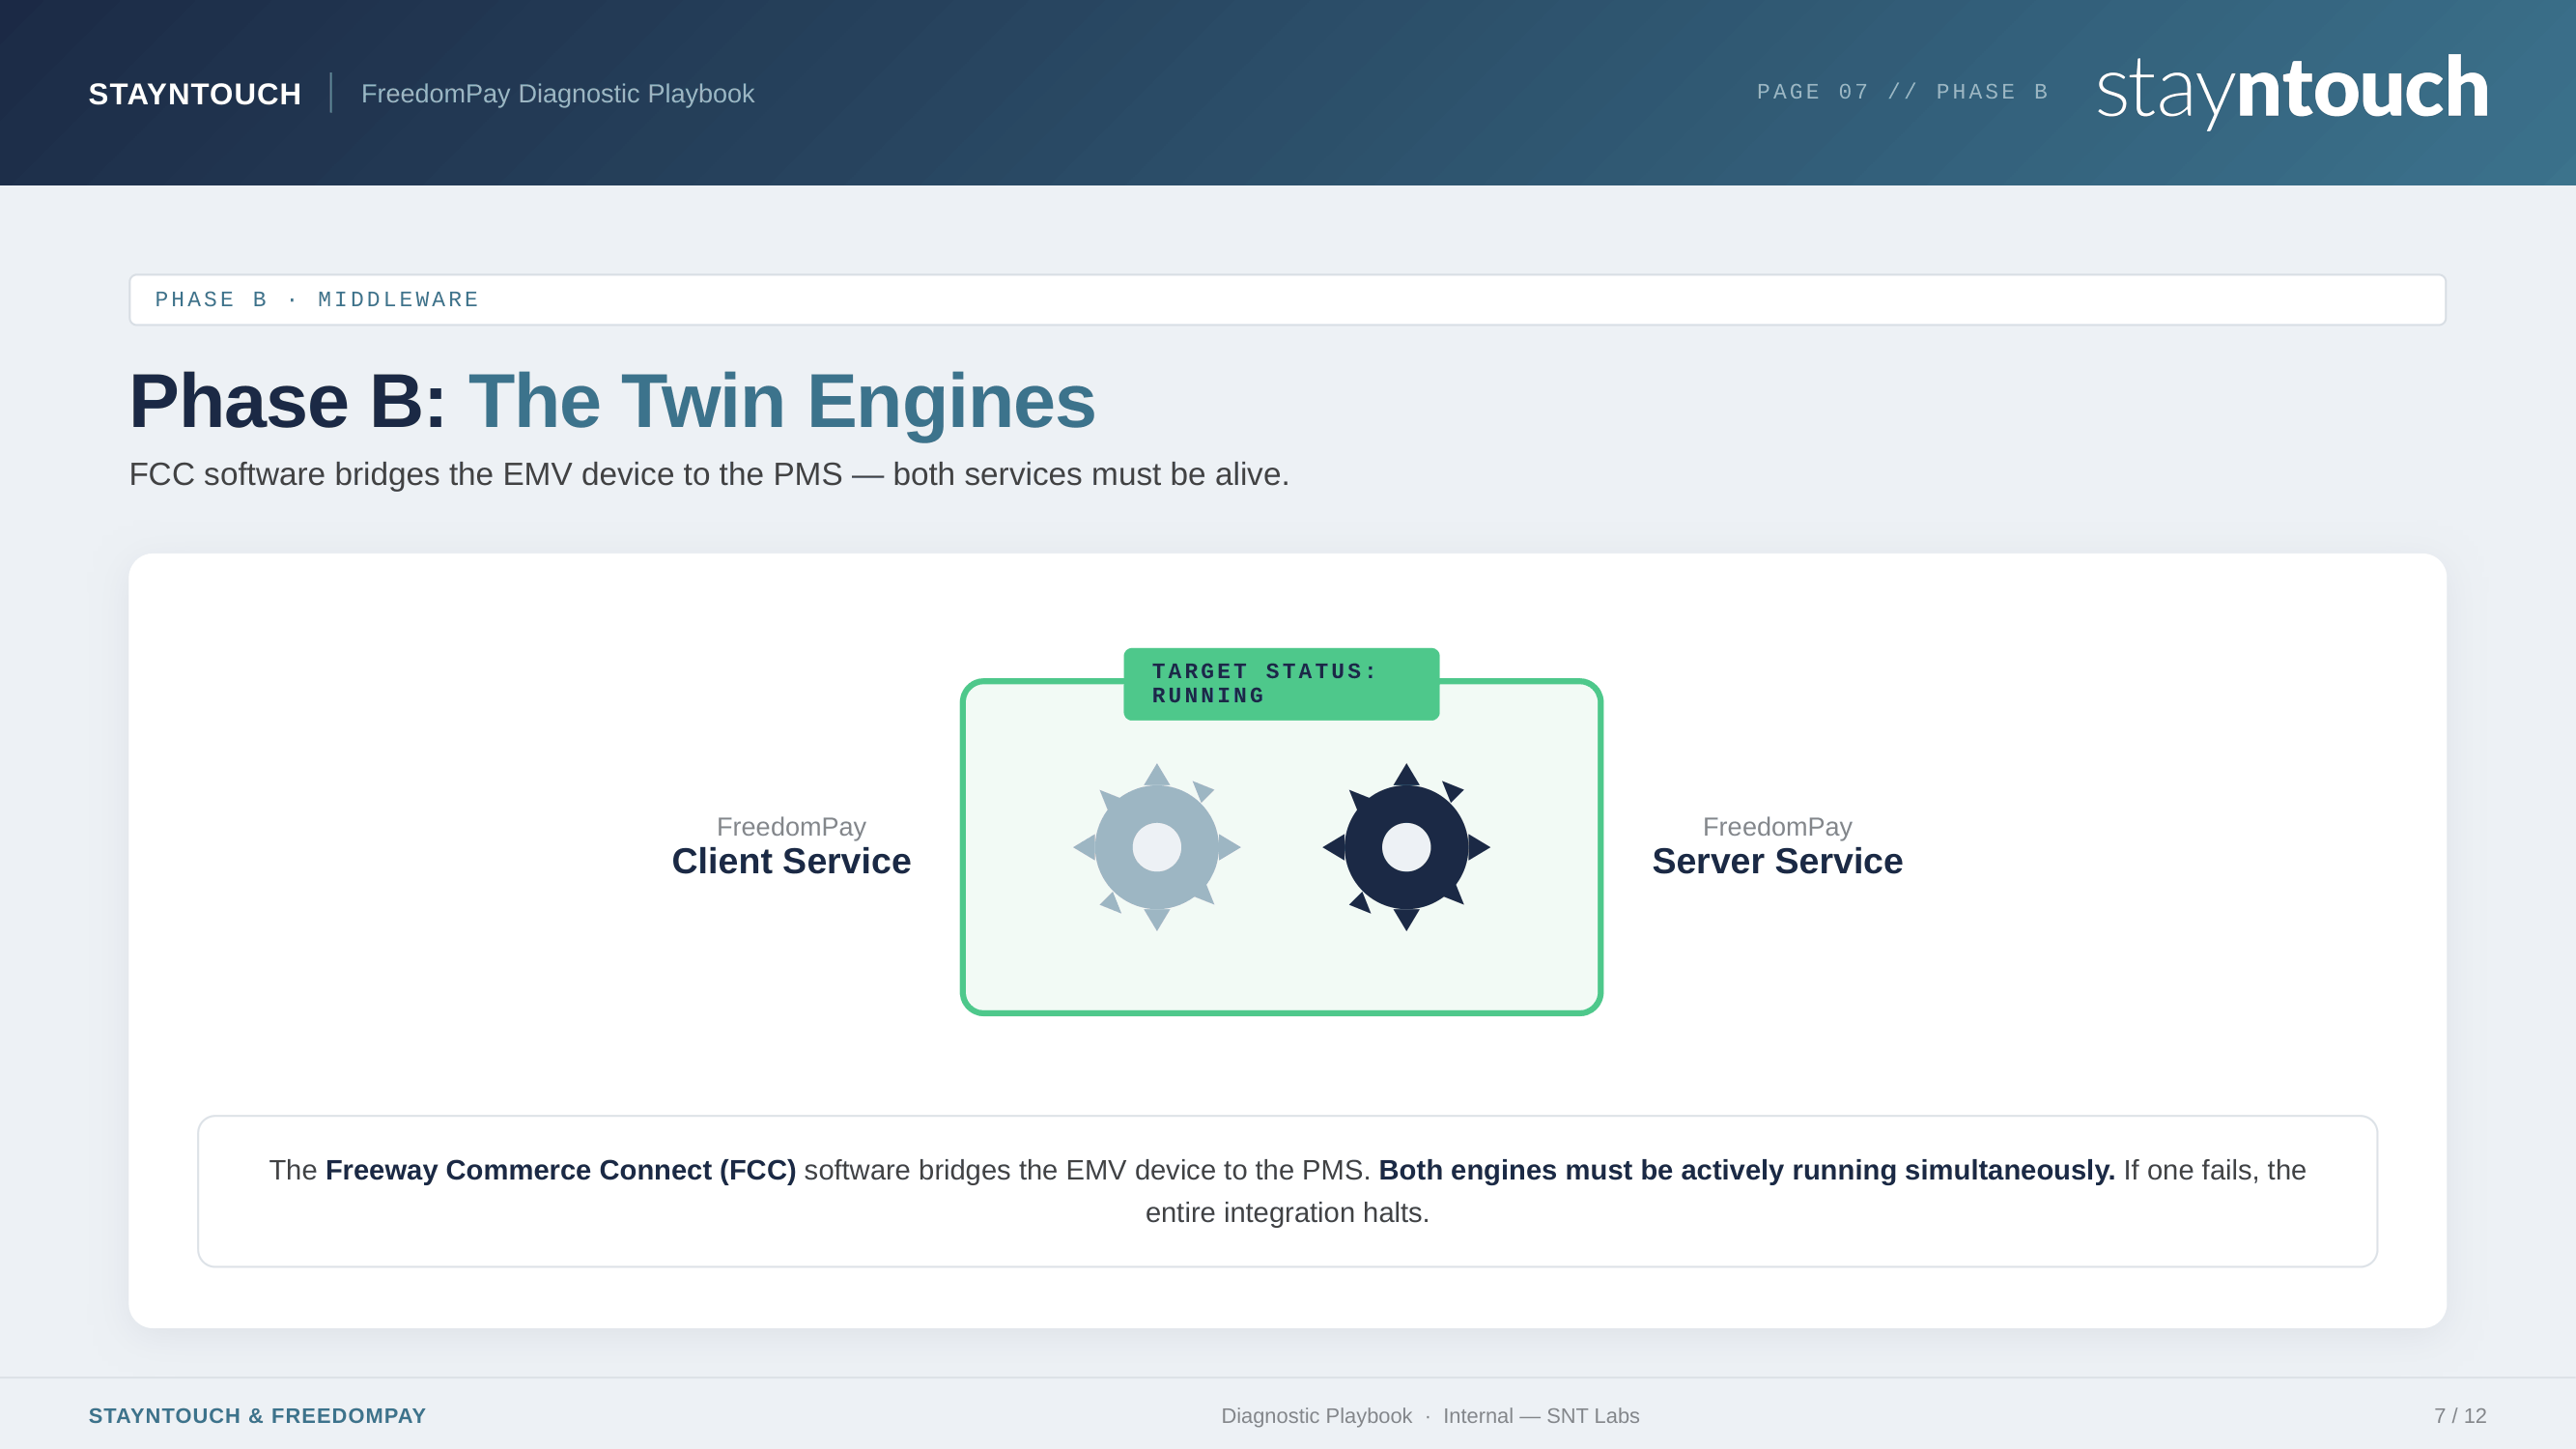2576x1449 pixels.
Task: Click the FreedomPay text above Client Service
Action: [790, 827]
